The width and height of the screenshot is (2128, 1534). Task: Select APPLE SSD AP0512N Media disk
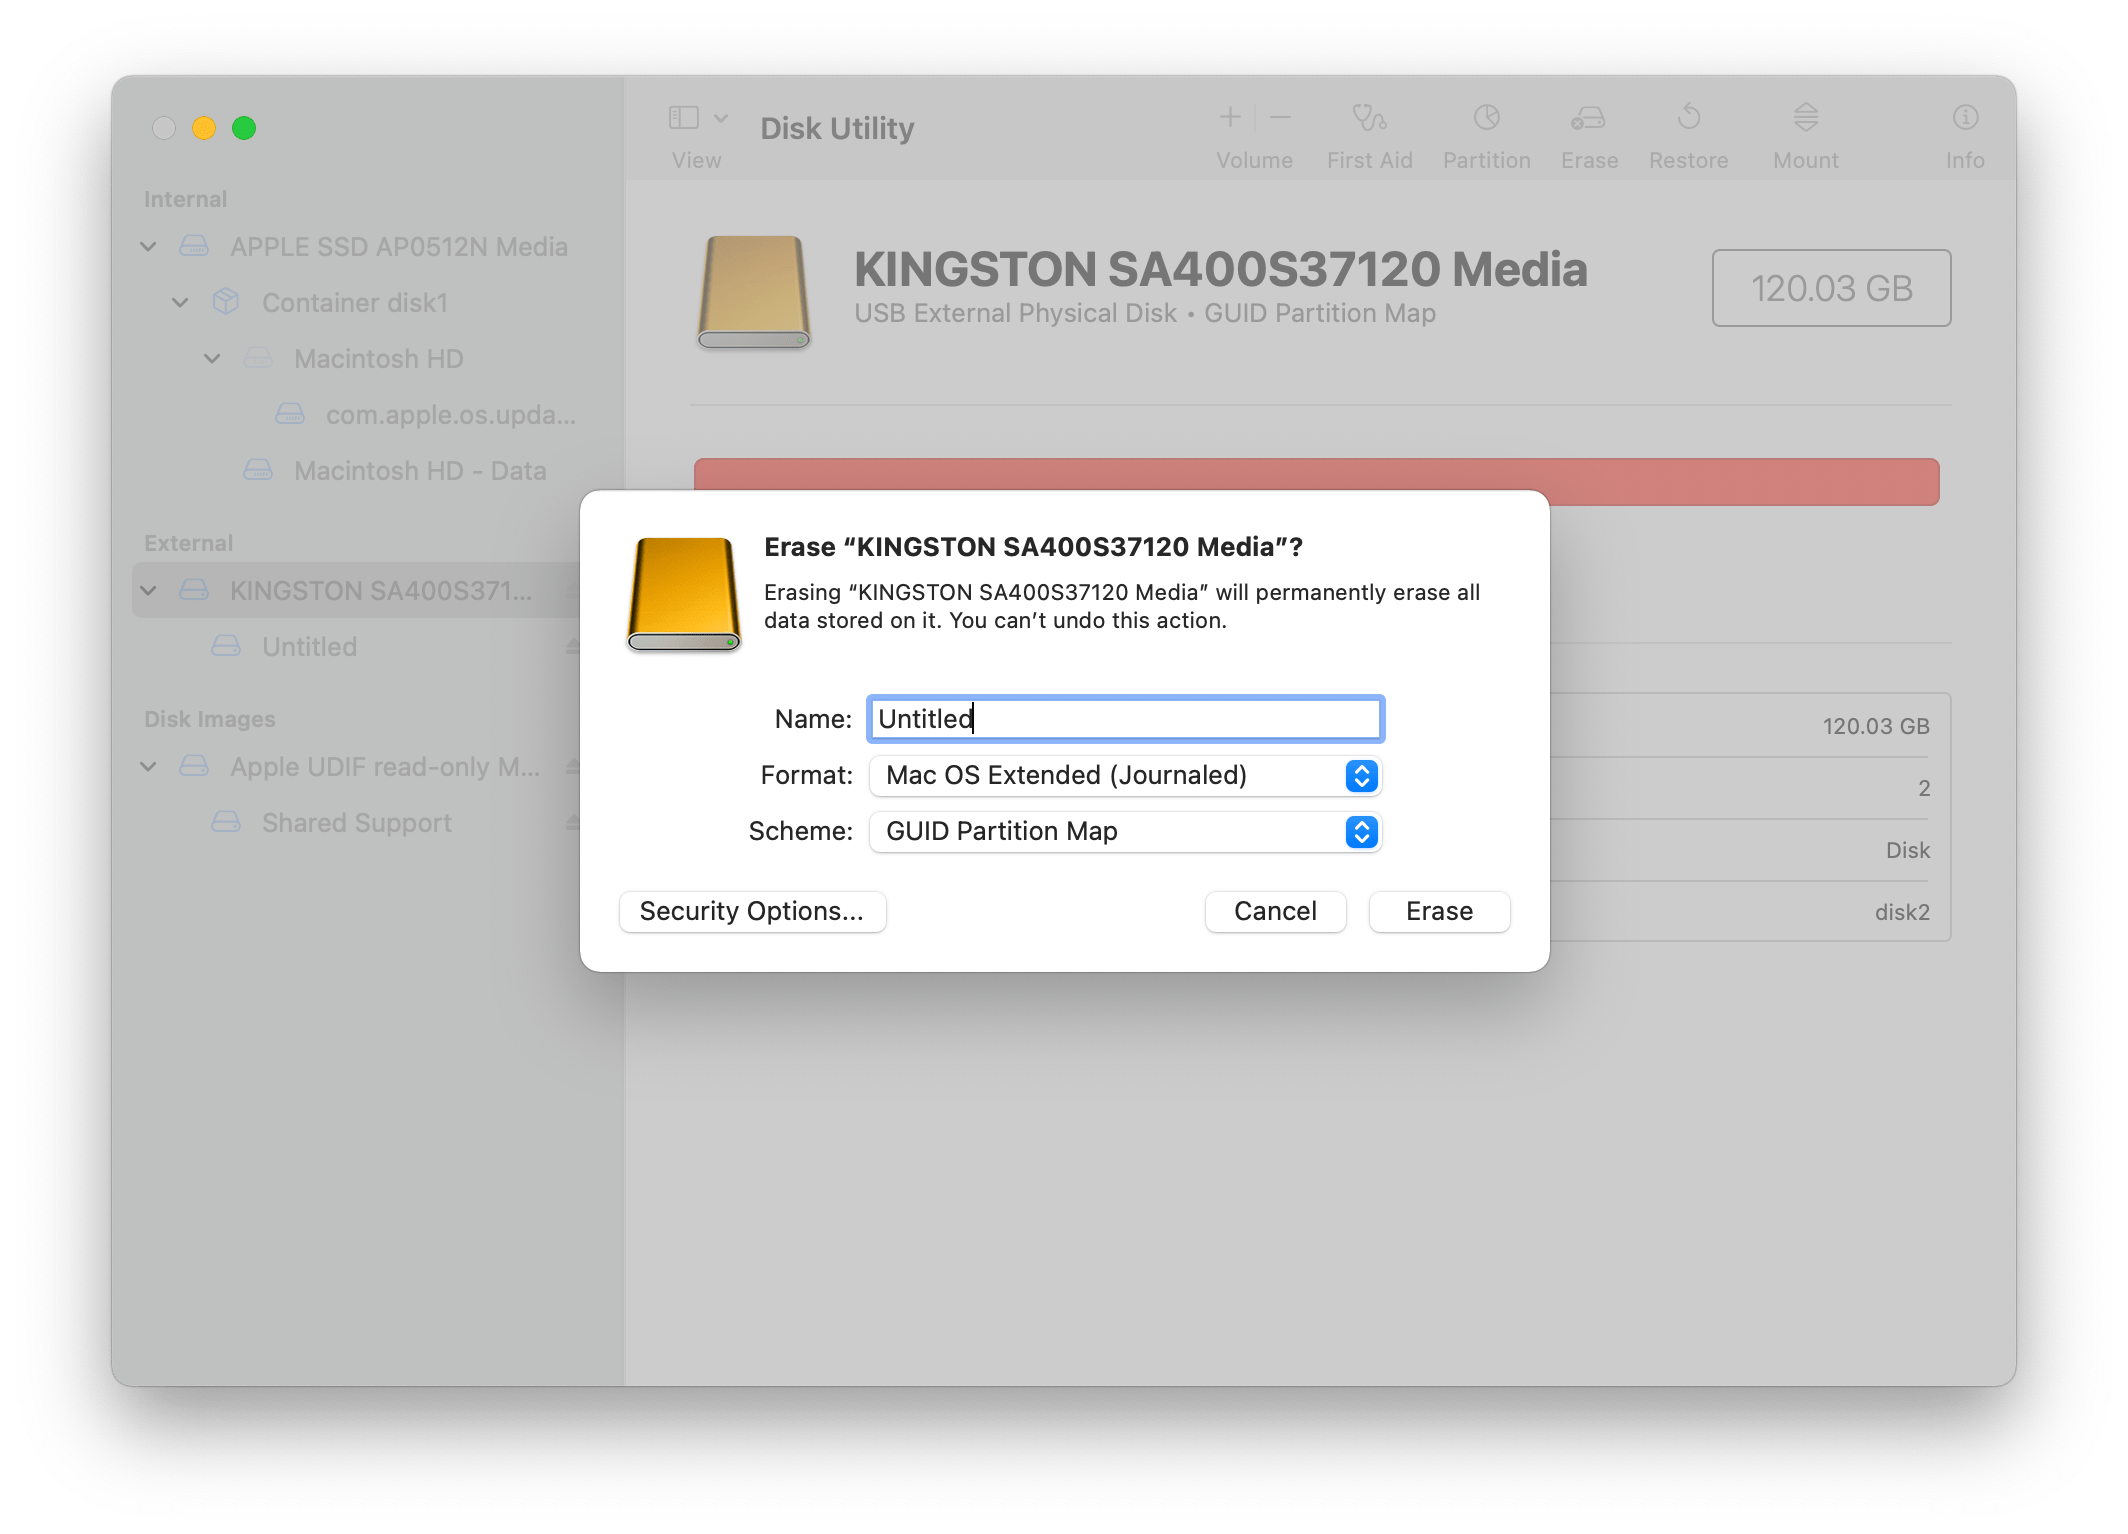(x=398, y=247)
